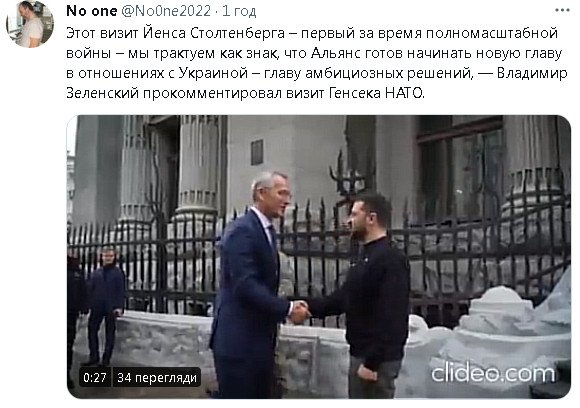Screen dimensions: 580x408
Task: Click the word Украиной in tweet text
Action: point(213,73)
